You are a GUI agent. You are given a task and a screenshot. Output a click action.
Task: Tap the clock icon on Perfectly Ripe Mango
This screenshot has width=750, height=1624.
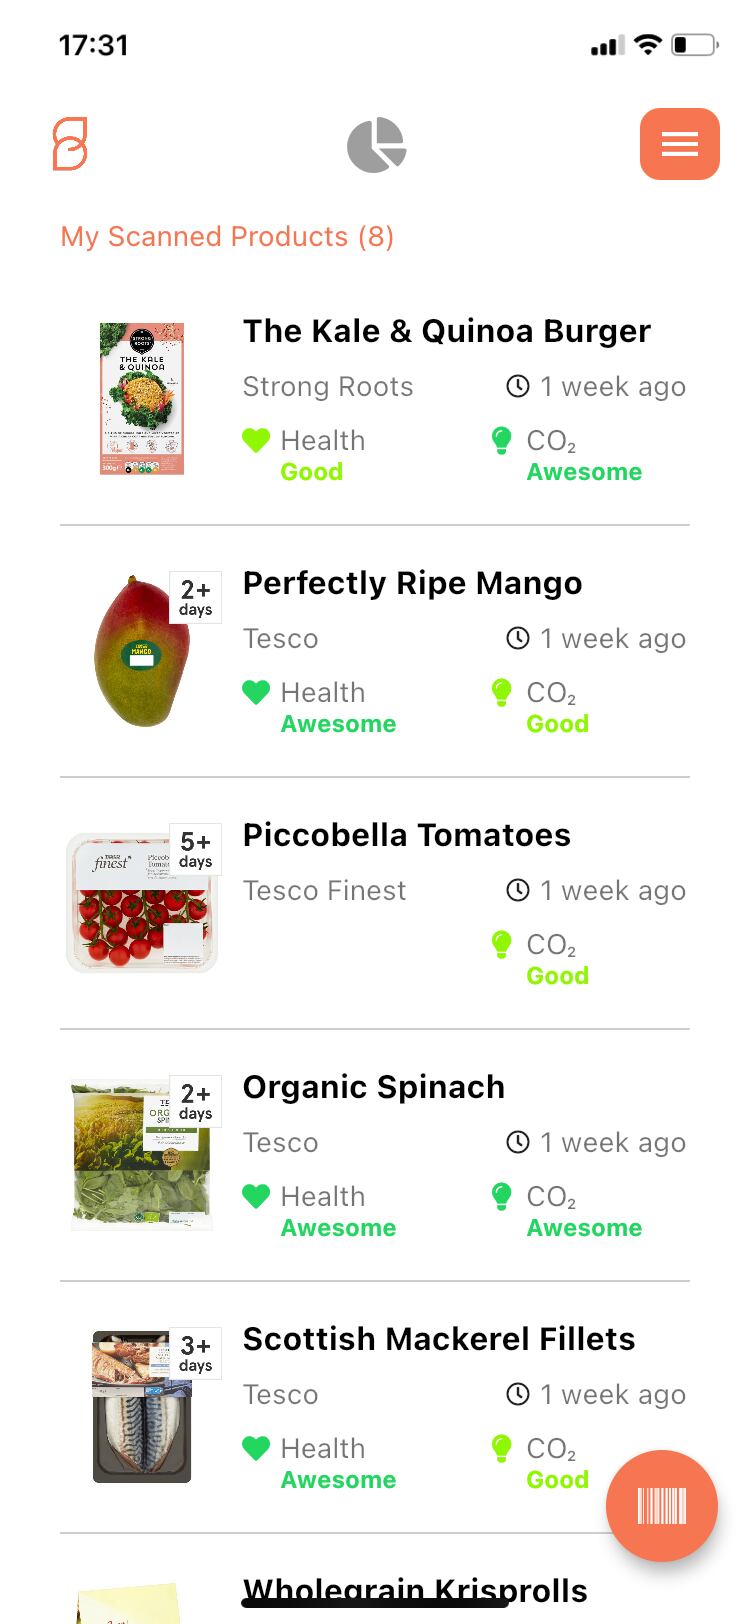[x=517, y=638]
